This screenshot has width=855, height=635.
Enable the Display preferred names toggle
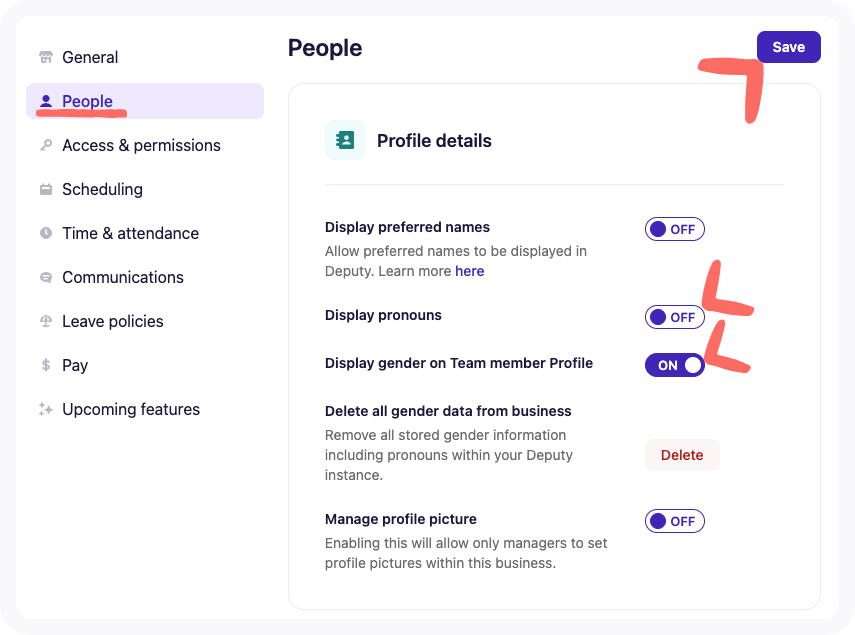coord(674,229)
